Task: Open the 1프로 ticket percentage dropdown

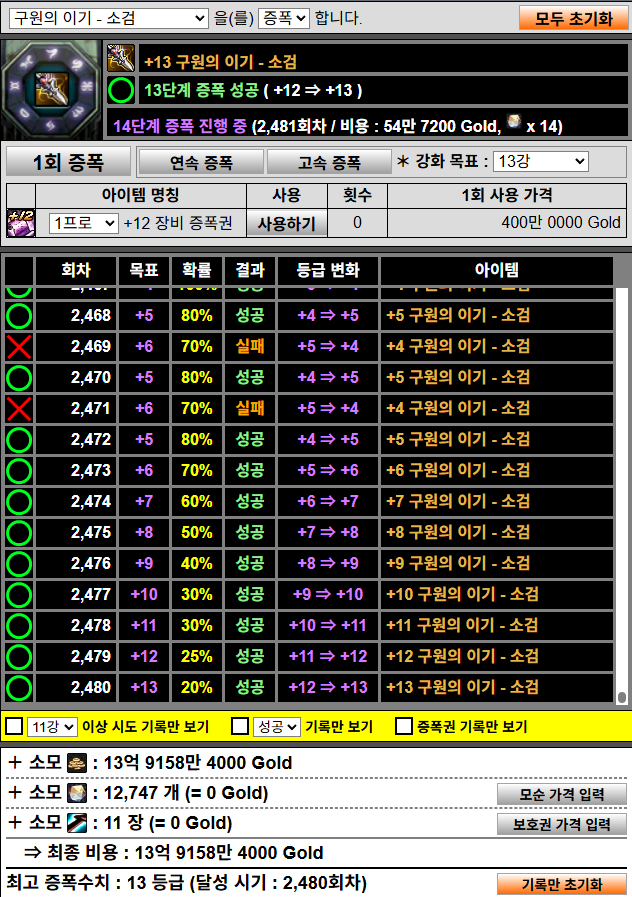Action: [x=84, y=223]
